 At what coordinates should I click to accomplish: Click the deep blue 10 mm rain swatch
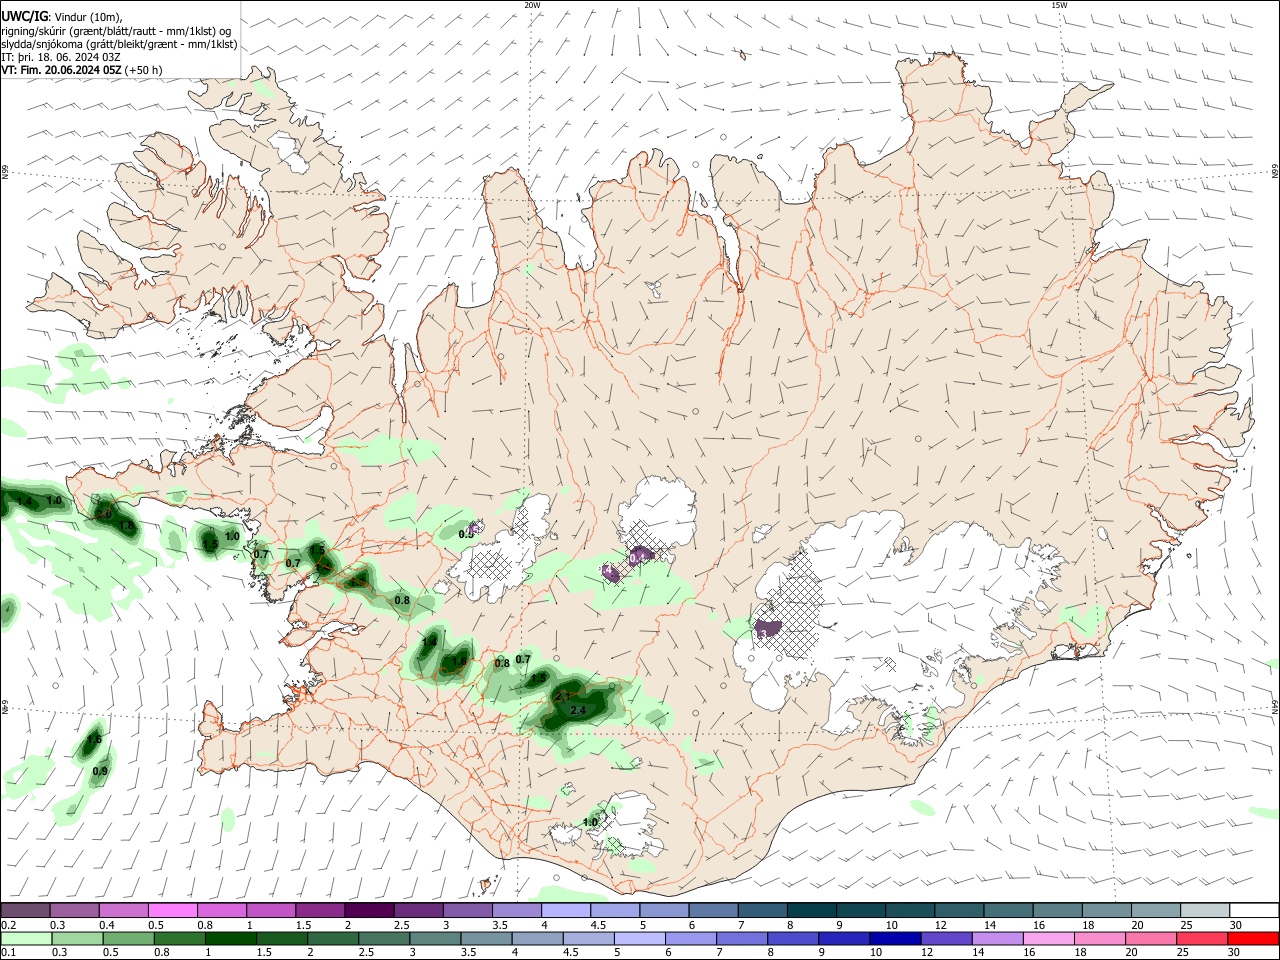tap(894, 939)
